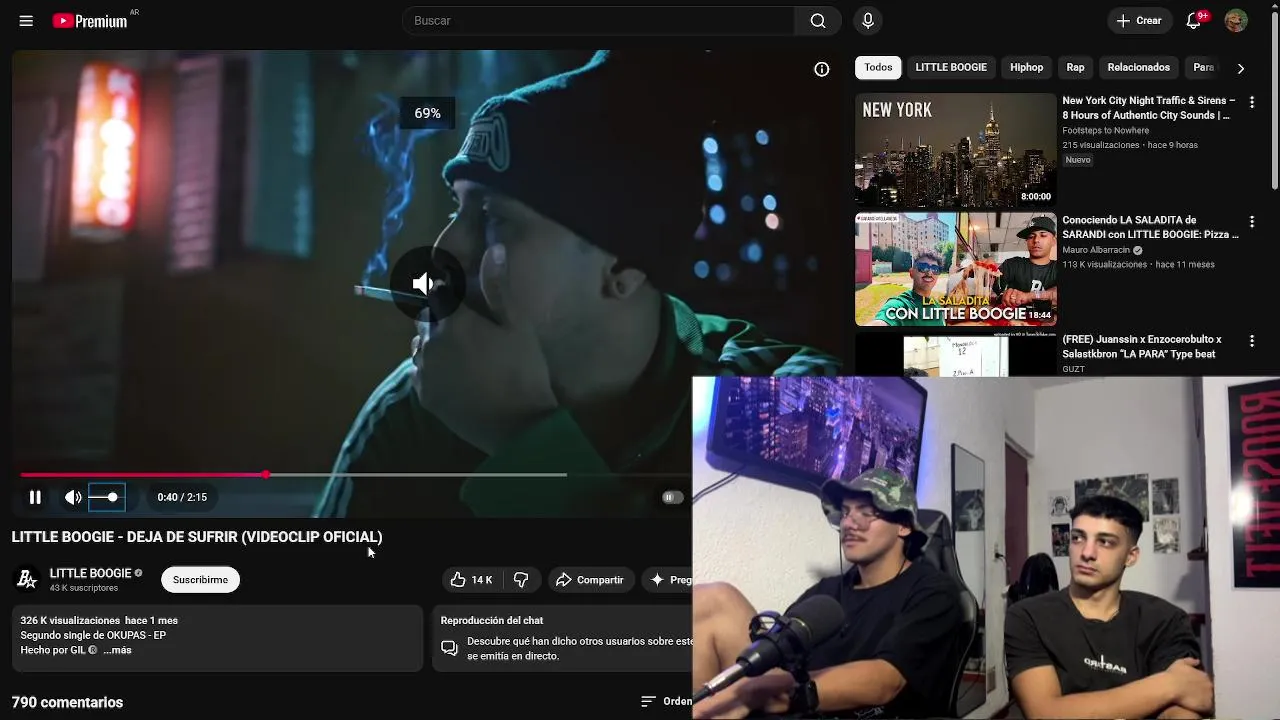Open the hamburger guide menu
This screenshot has width=1280, height=720.
tap(26, 21)
